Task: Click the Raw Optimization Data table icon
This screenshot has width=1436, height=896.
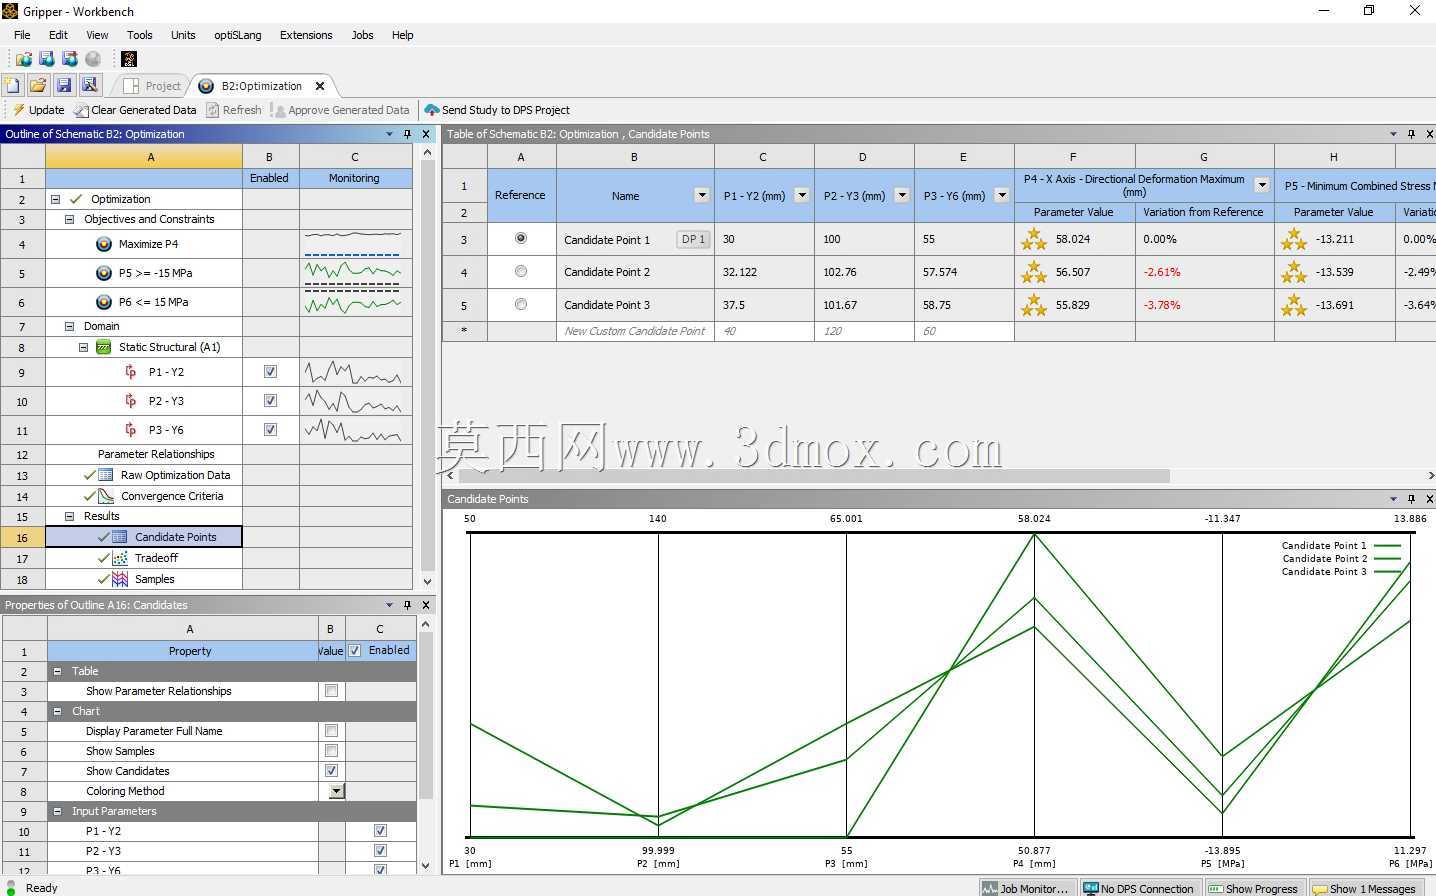Action: [x=106, y=475]
